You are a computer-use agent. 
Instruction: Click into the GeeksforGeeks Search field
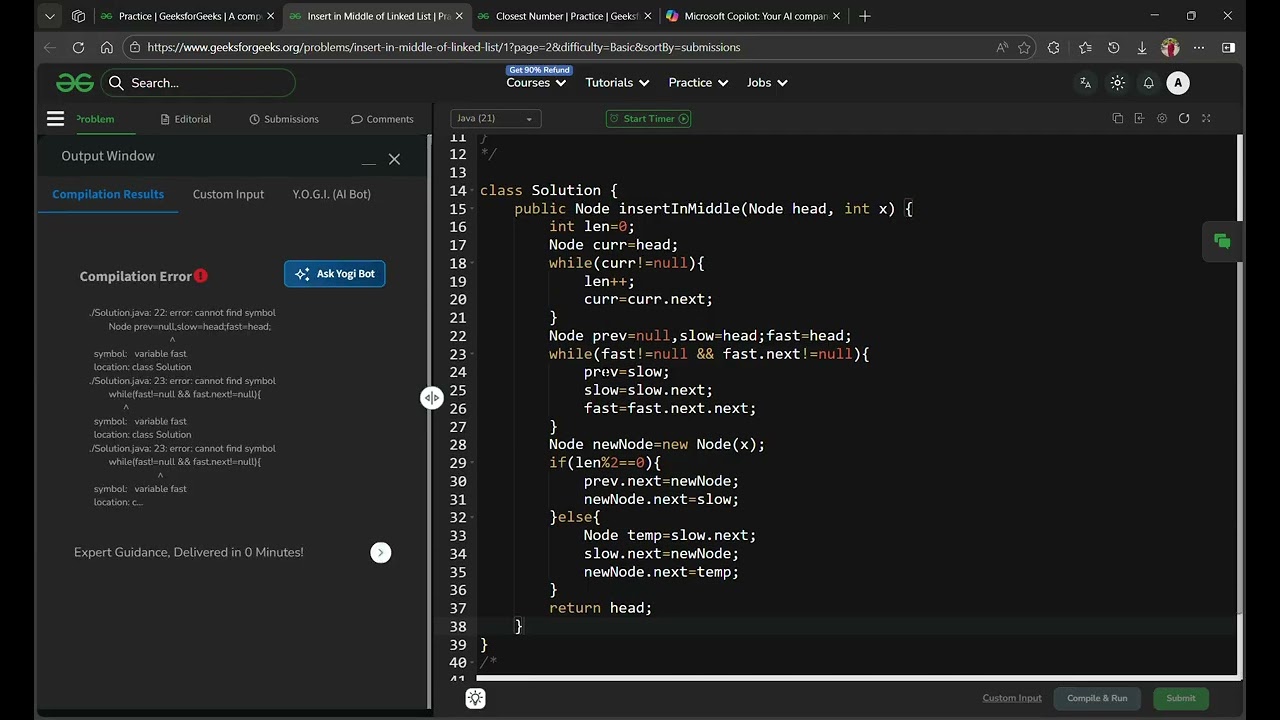point(199,83)
